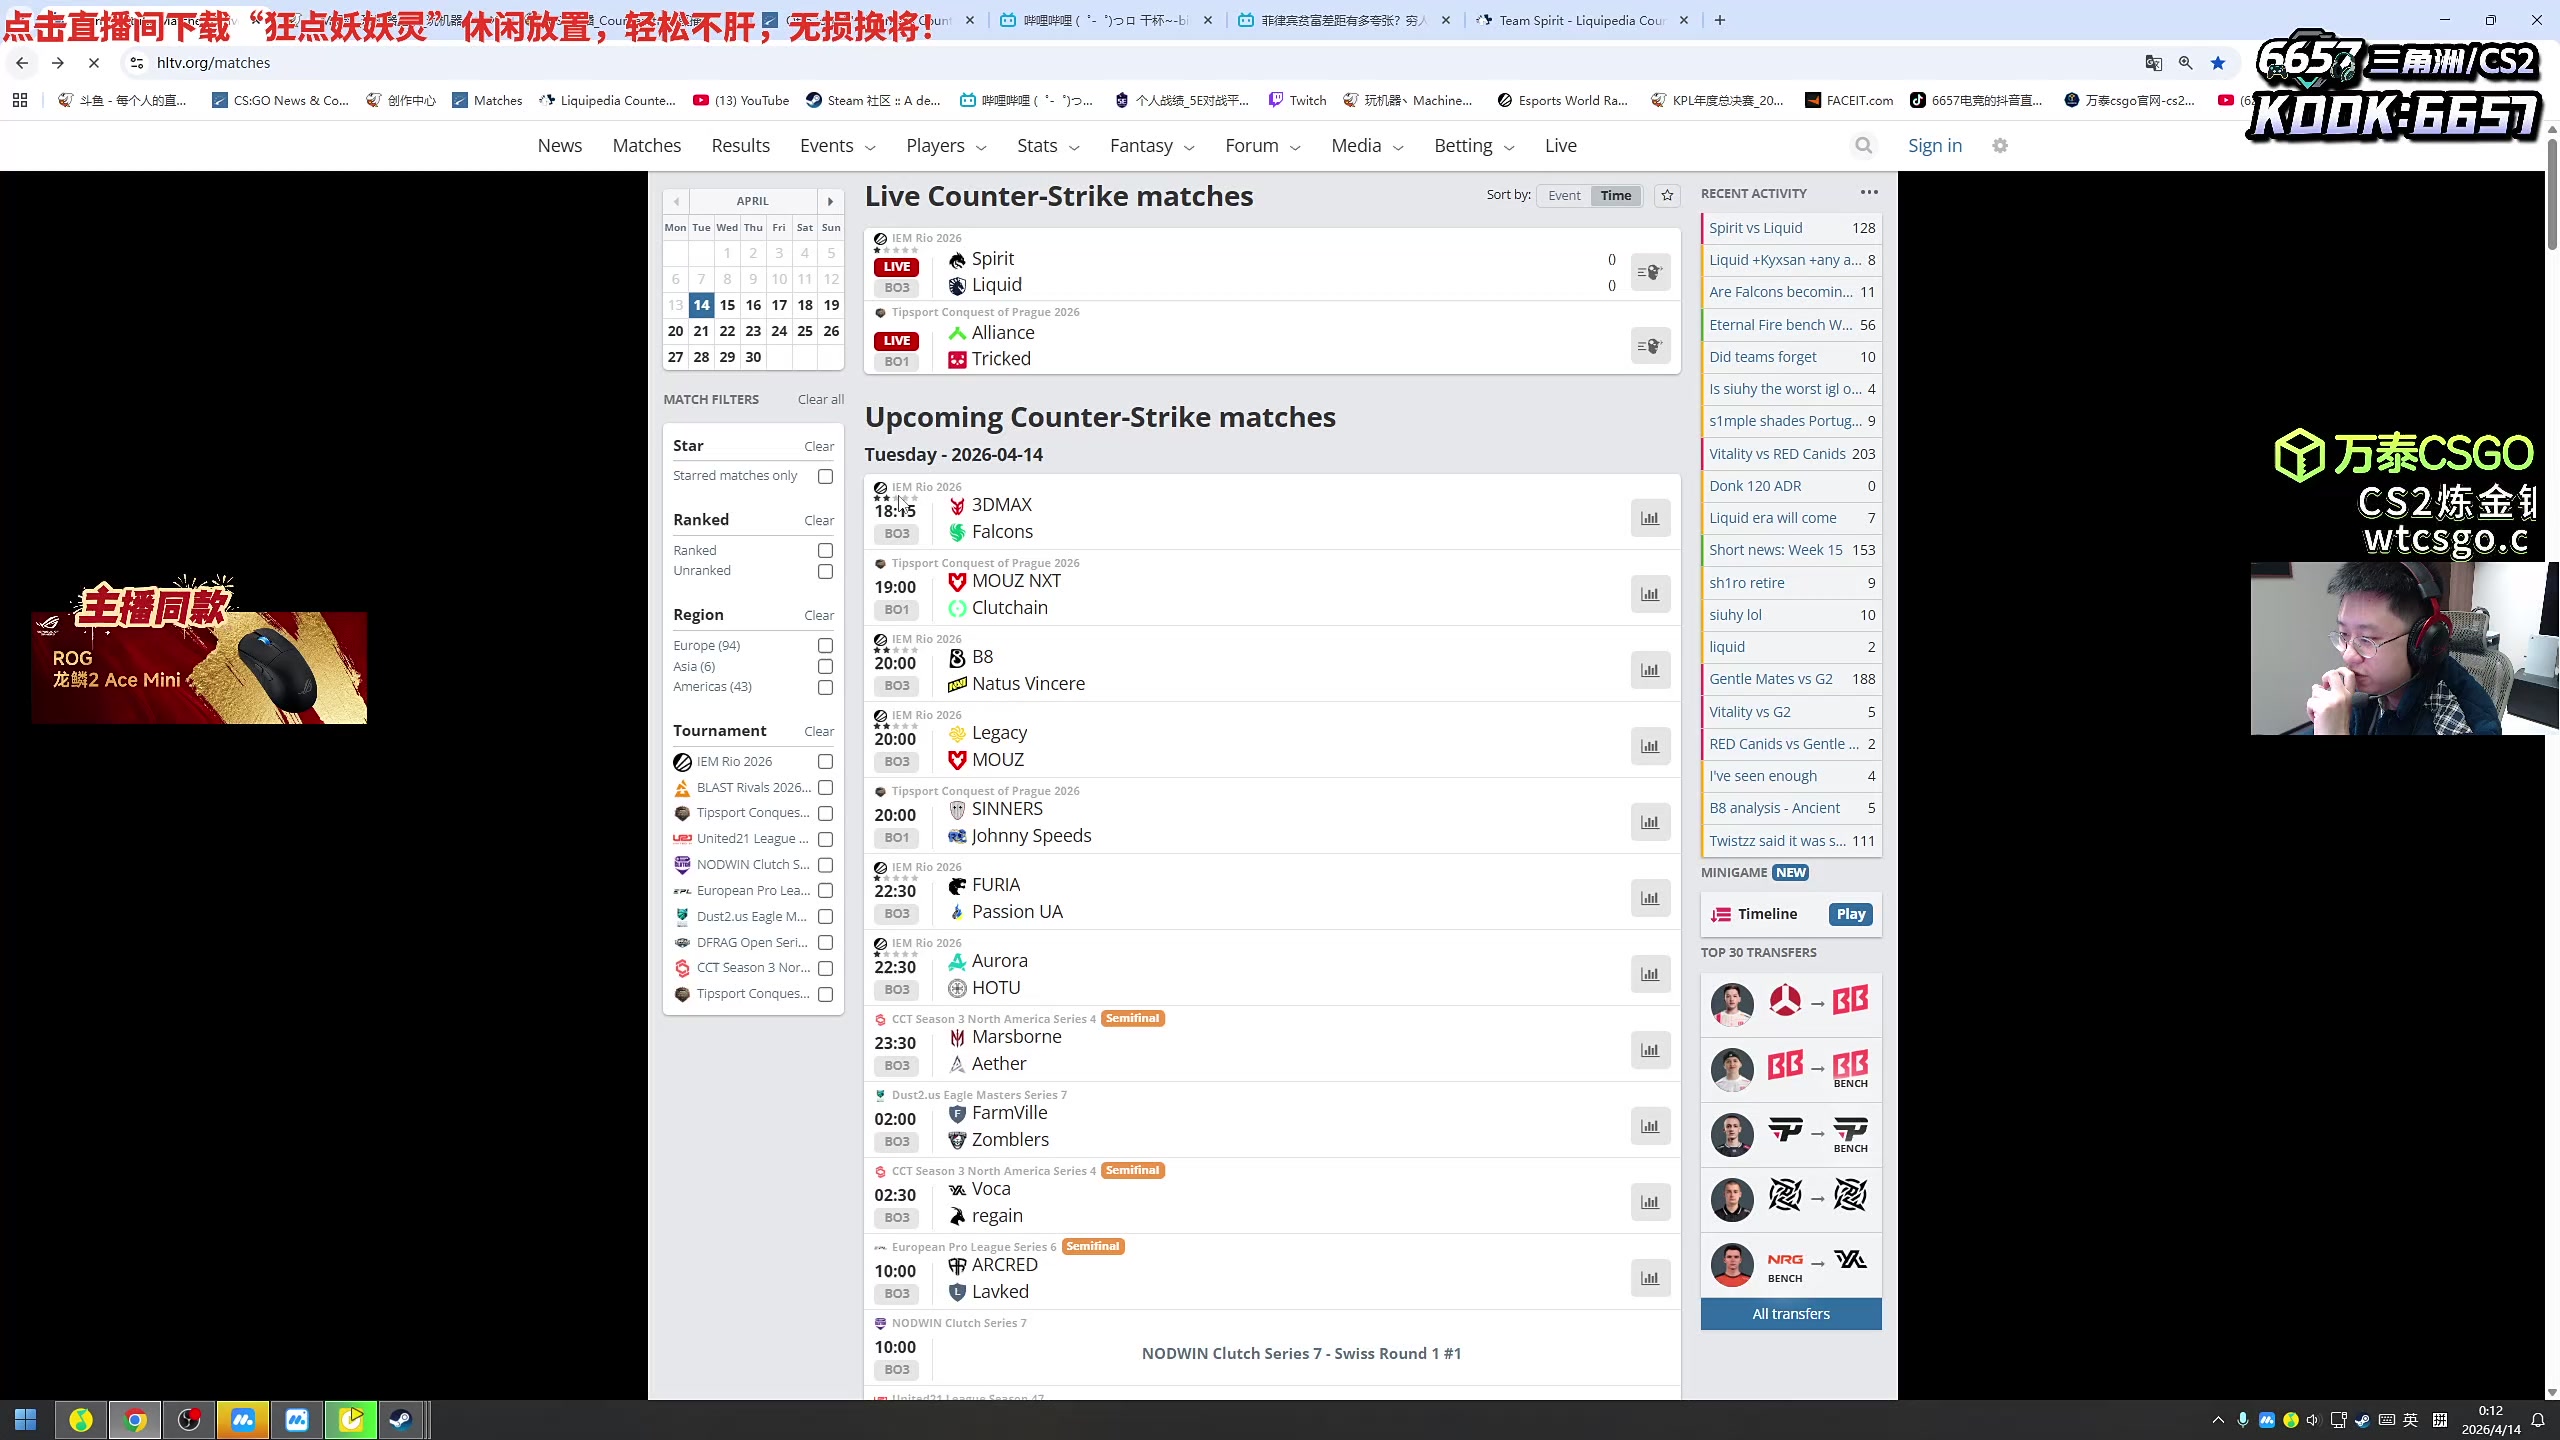Click the browser address bar URL
This screenshot has width=2560, height=1440.
[213, 63]
